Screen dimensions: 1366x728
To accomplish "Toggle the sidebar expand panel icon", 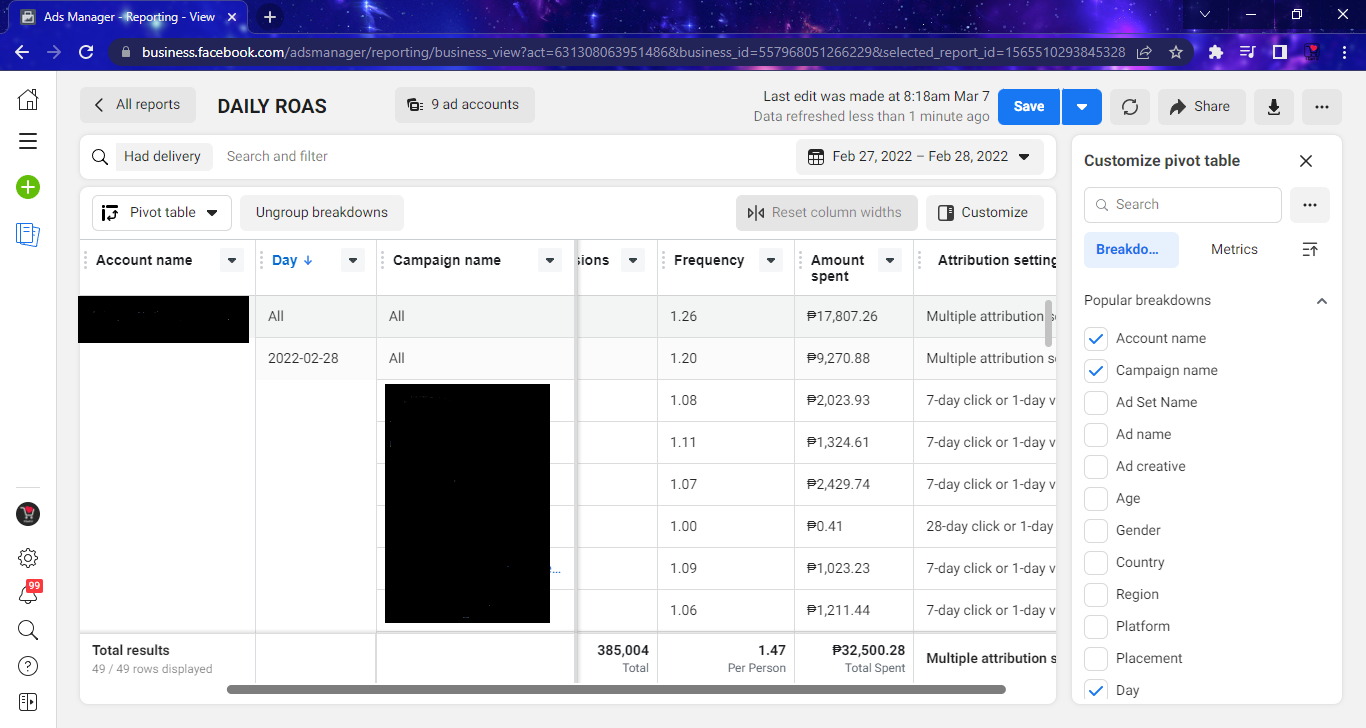I will point(28,702).
